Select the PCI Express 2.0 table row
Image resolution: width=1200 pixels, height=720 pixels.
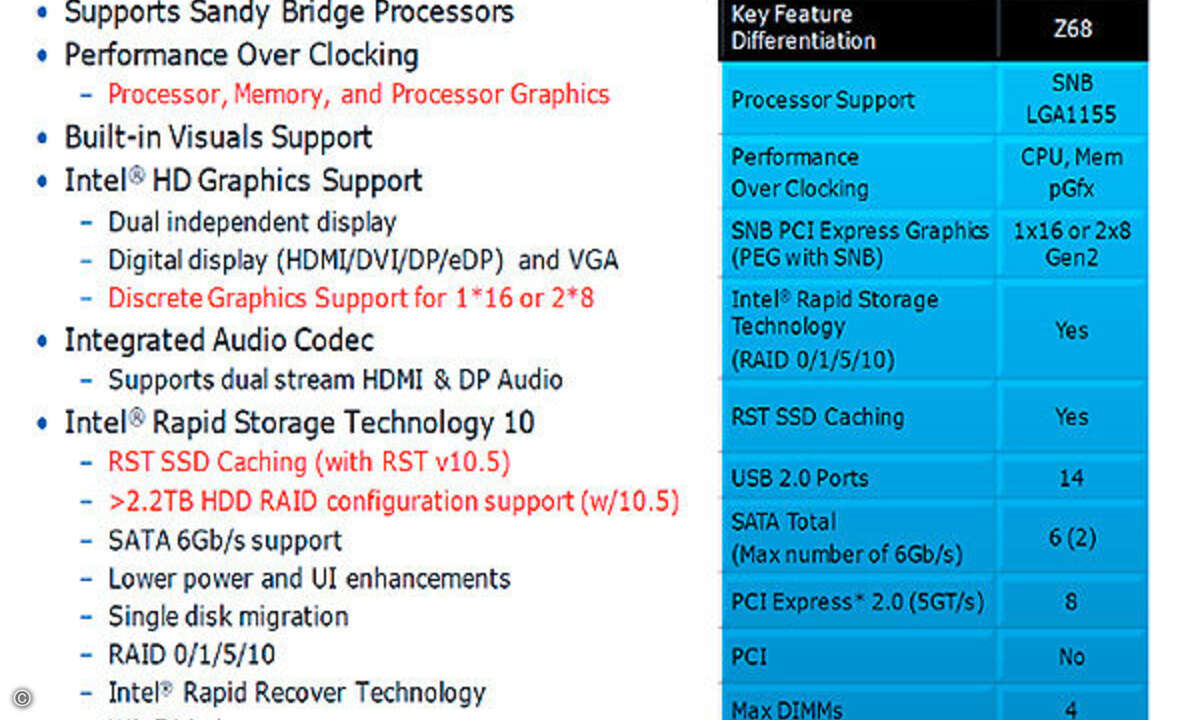click(933, 601)
